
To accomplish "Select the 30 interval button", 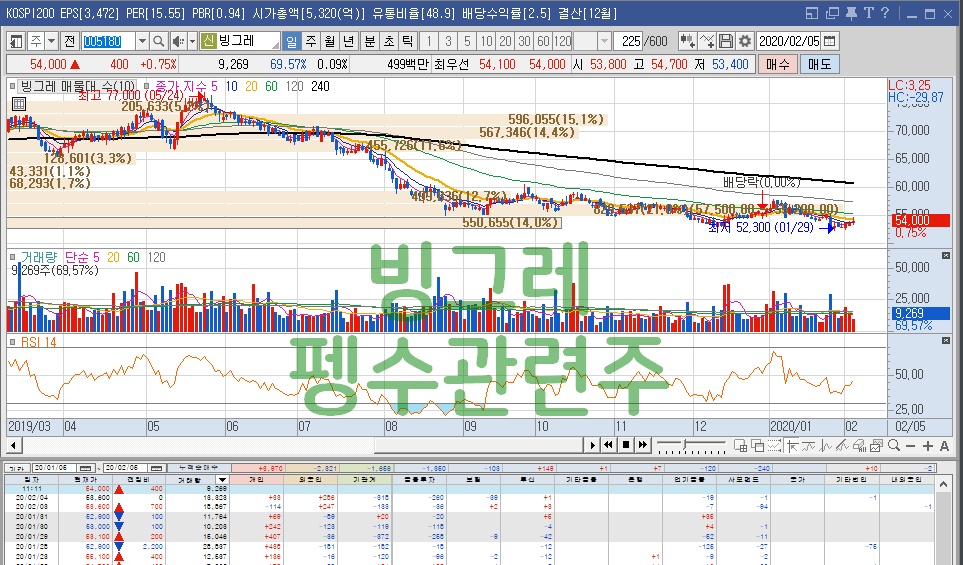I will 524,41.
